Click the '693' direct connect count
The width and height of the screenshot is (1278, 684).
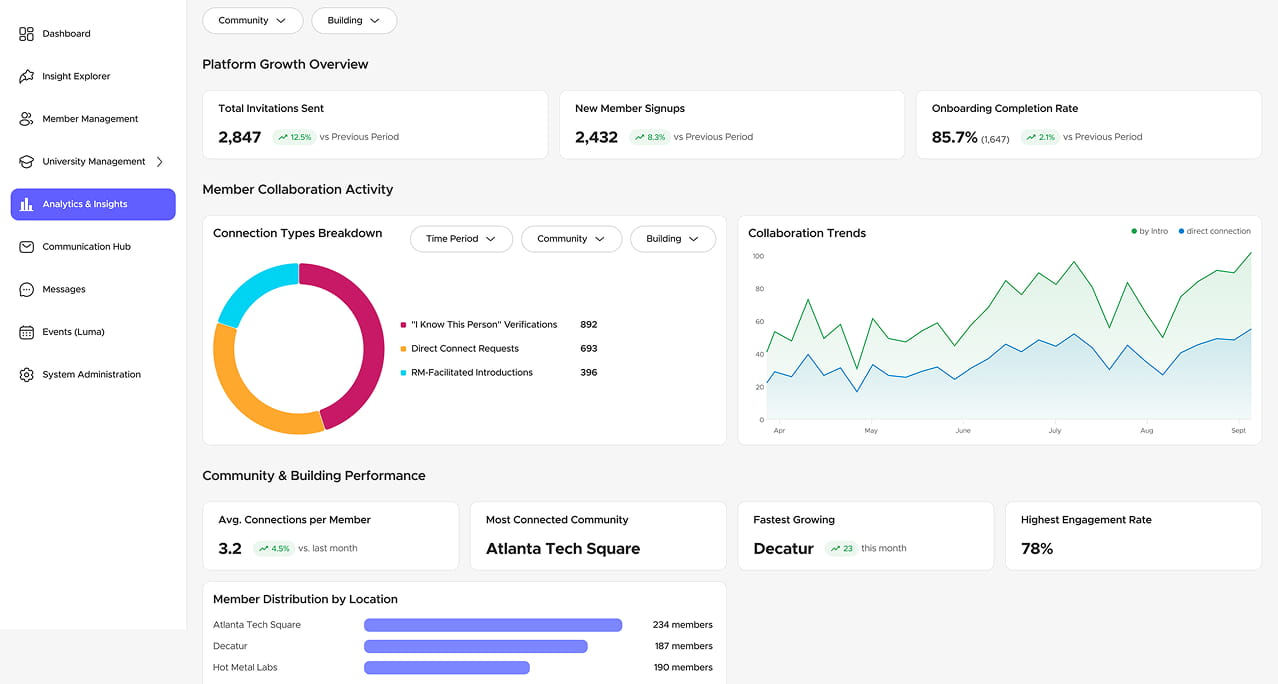[589, 349]
